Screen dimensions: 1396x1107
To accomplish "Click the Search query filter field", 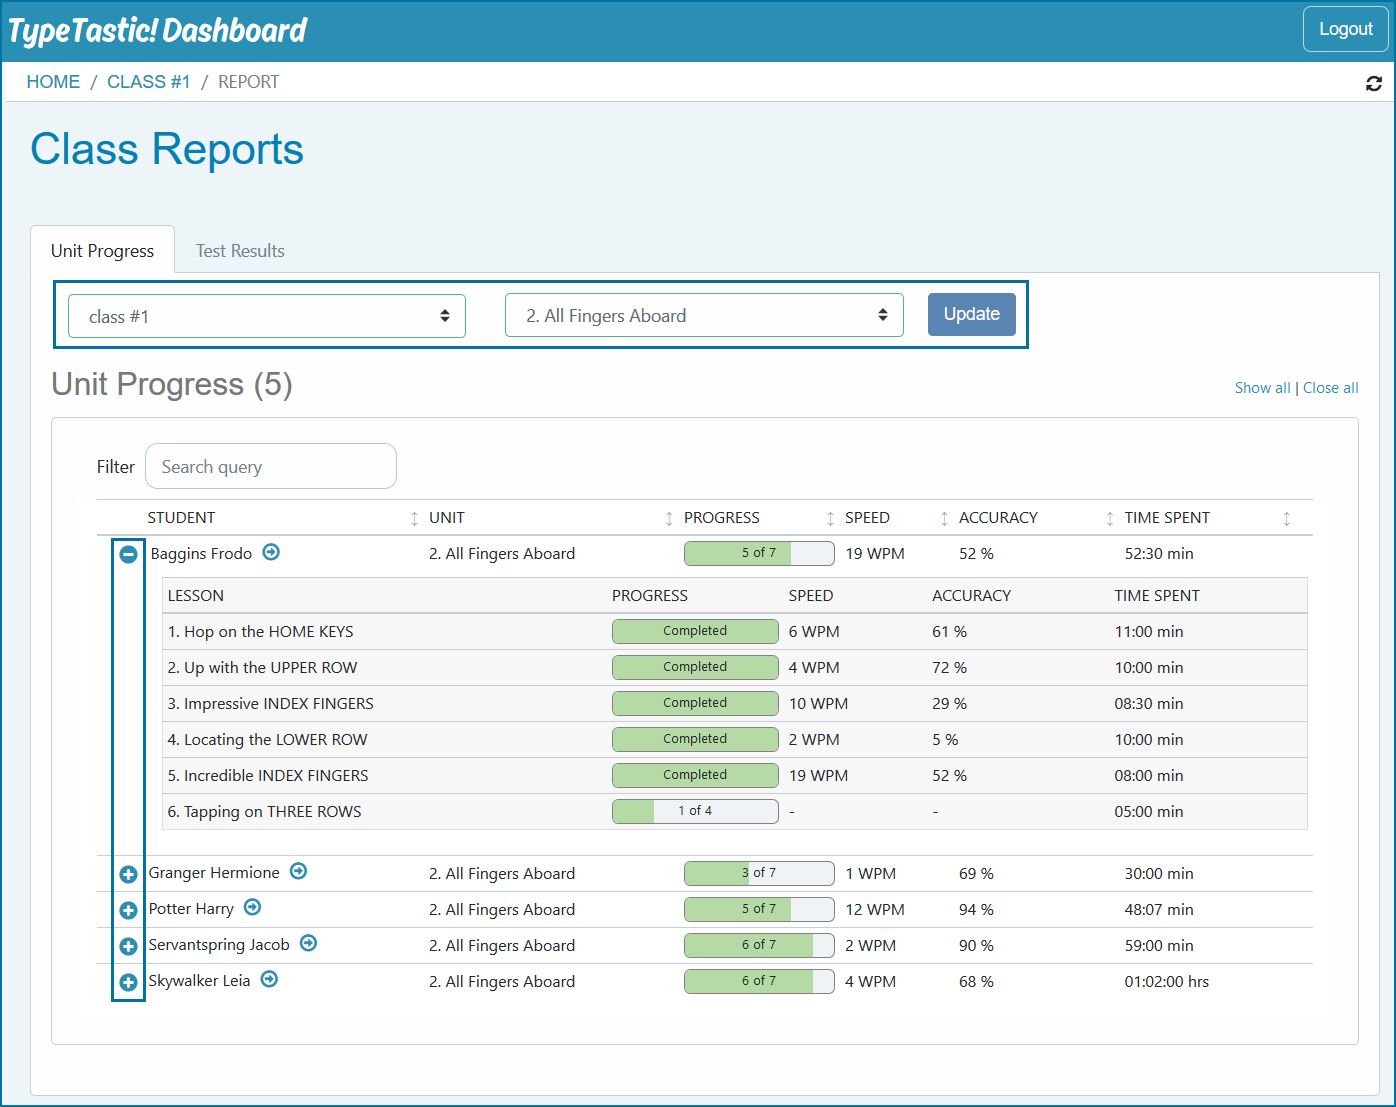I will [271, 467].
